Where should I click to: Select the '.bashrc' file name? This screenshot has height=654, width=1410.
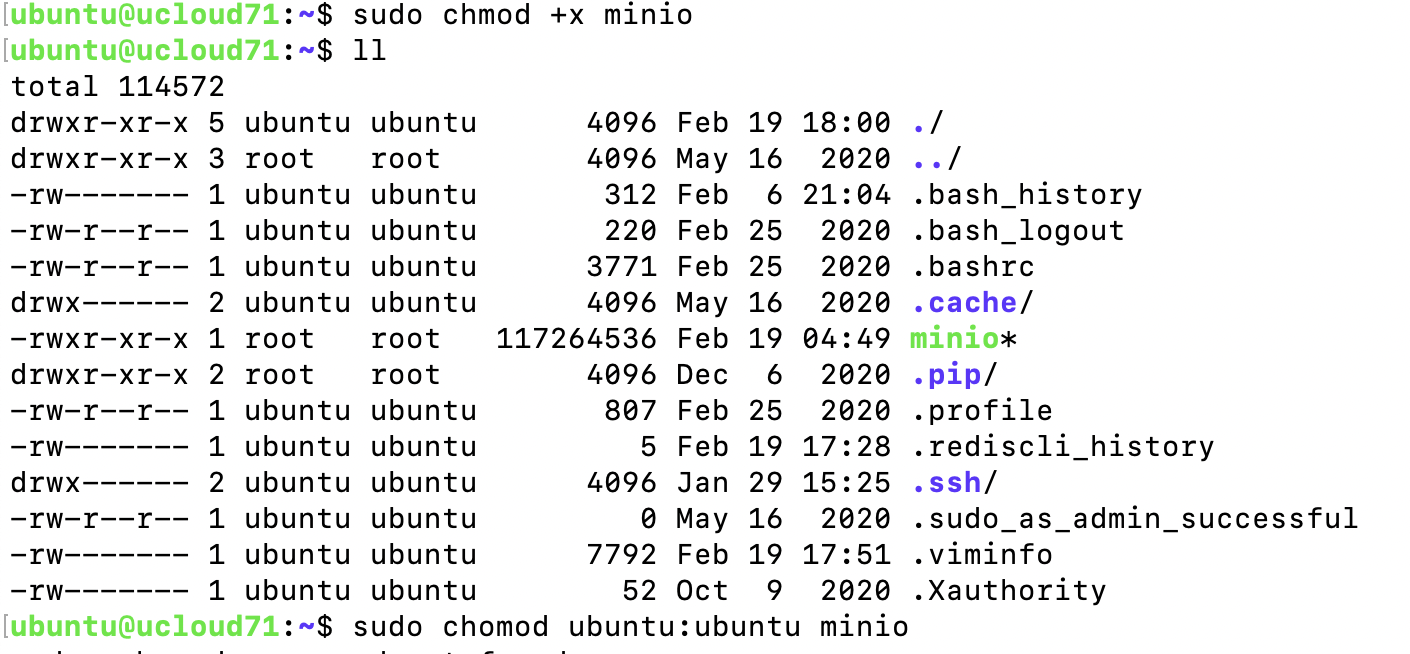point(973,267)
